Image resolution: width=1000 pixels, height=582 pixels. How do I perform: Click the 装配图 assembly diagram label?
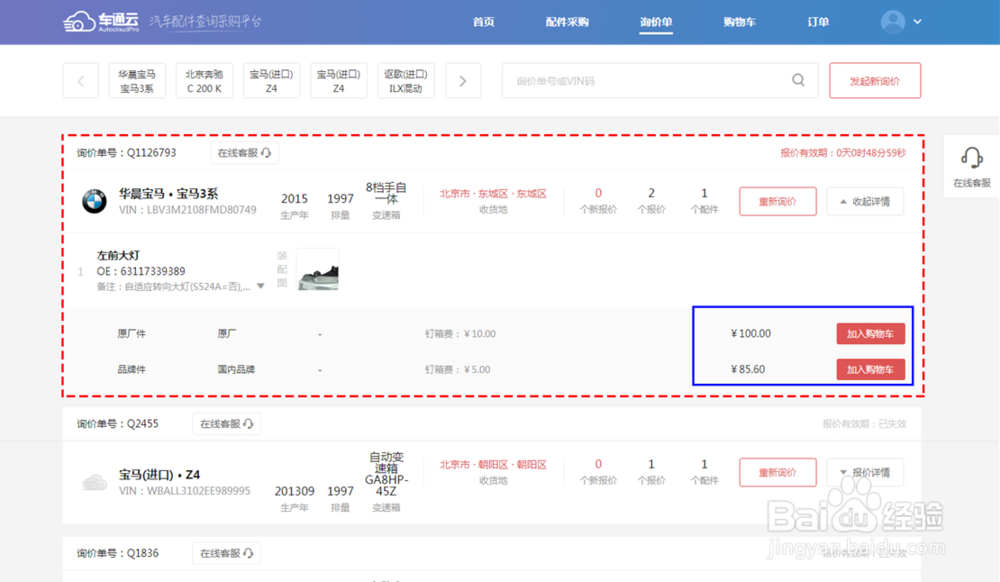point(282,269)
